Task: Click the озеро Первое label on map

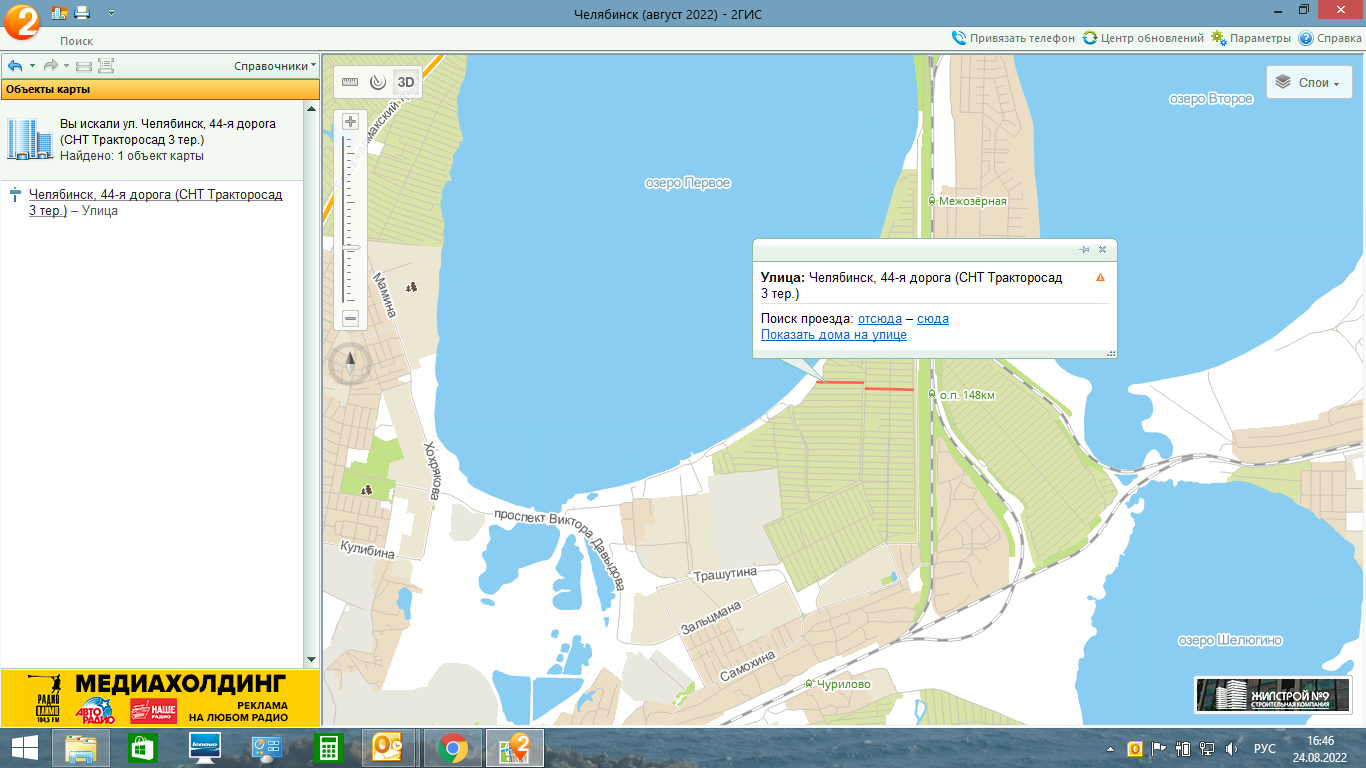Action: [x=687, y=183]
